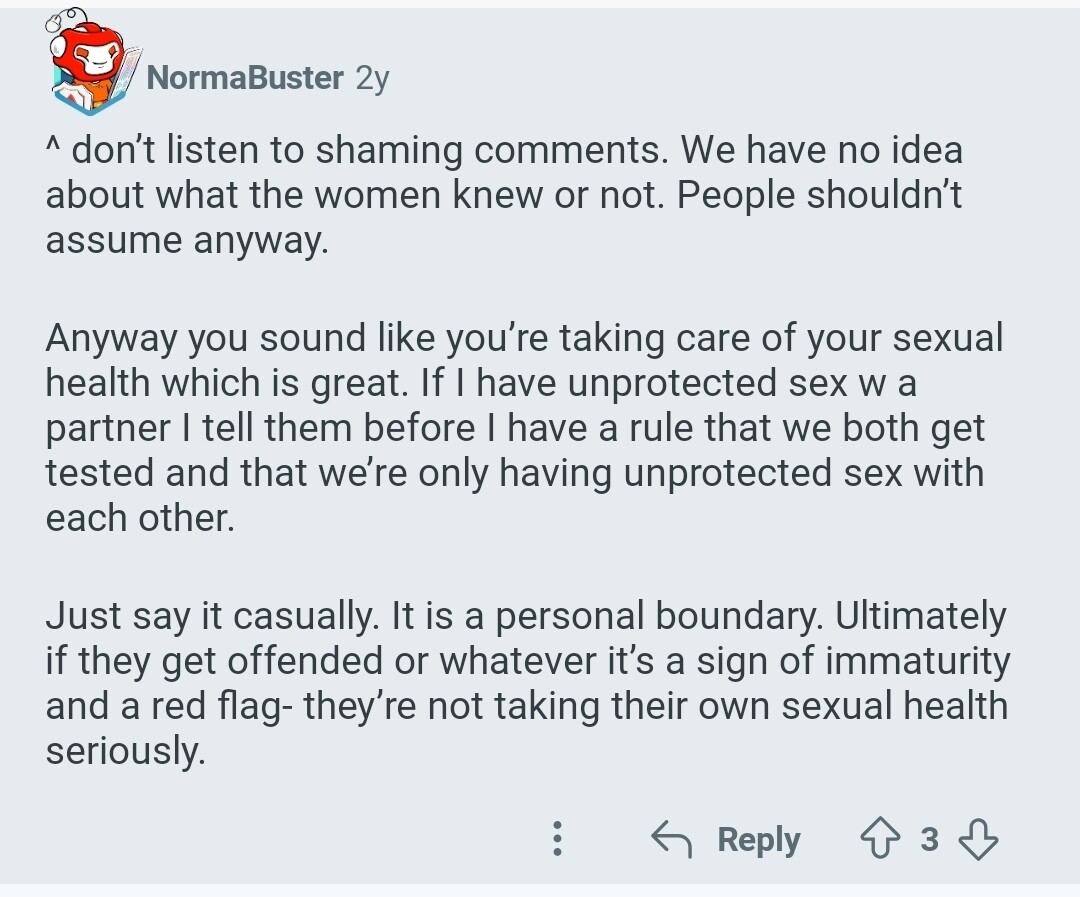Click the 'assume anyway.' text line
Viewport: 1080px width, 897px height.
pos(187,240)
